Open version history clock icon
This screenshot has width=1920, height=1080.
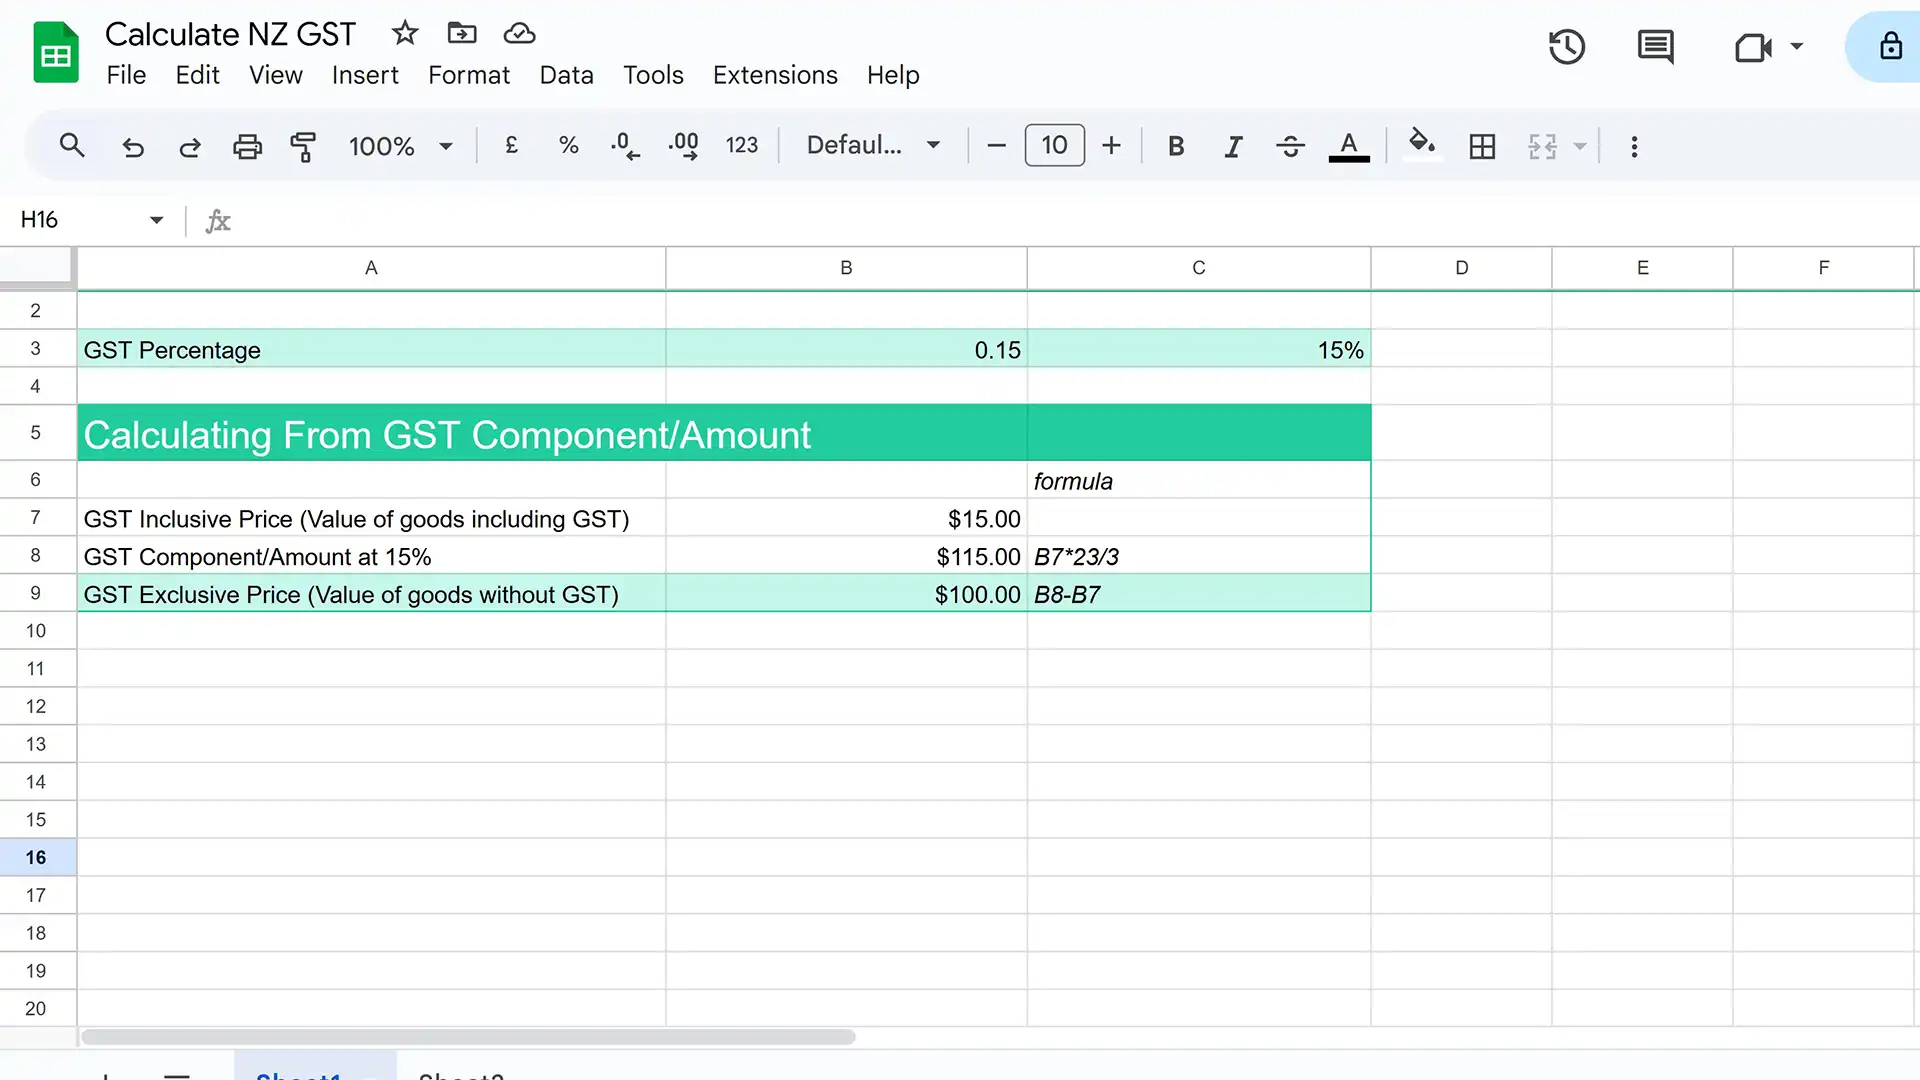(1567, 47)
